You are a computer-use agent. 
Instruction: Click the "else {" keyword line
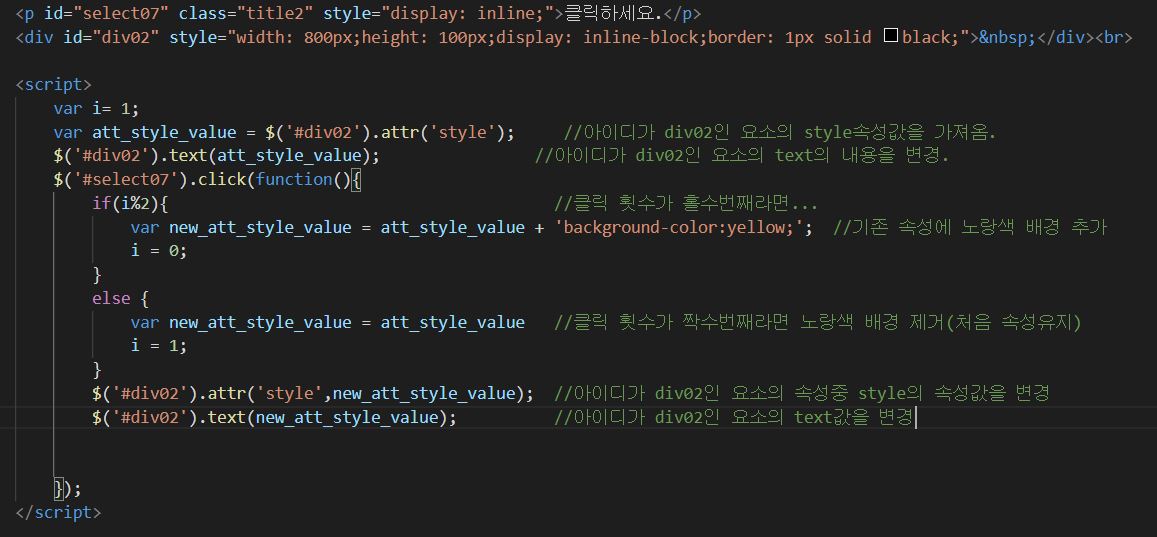[x=121, y=299]
